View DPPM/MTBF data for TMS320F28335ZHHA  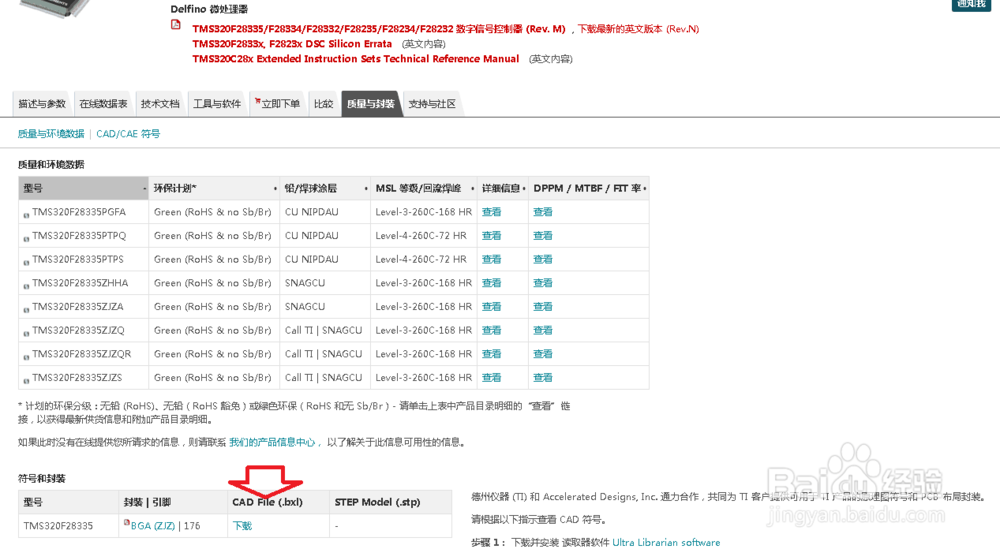543,282
